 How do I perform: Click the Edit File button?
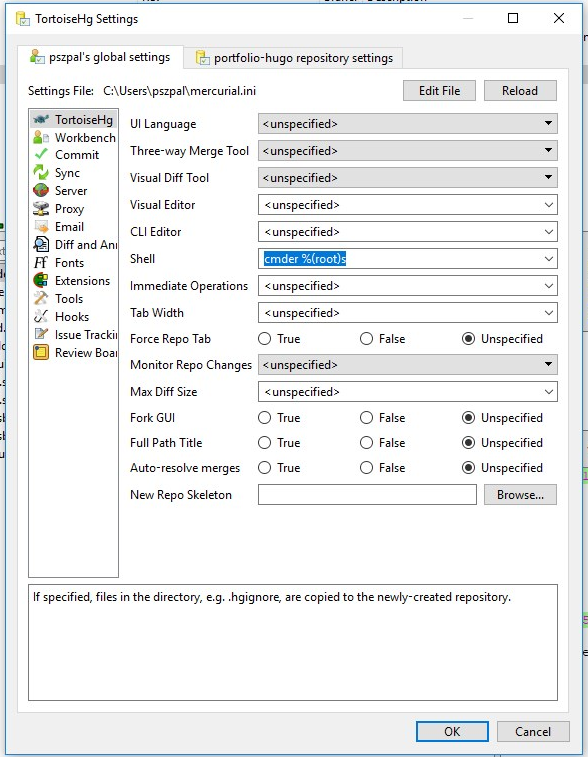pyautogui.click(x=439, y=91)
